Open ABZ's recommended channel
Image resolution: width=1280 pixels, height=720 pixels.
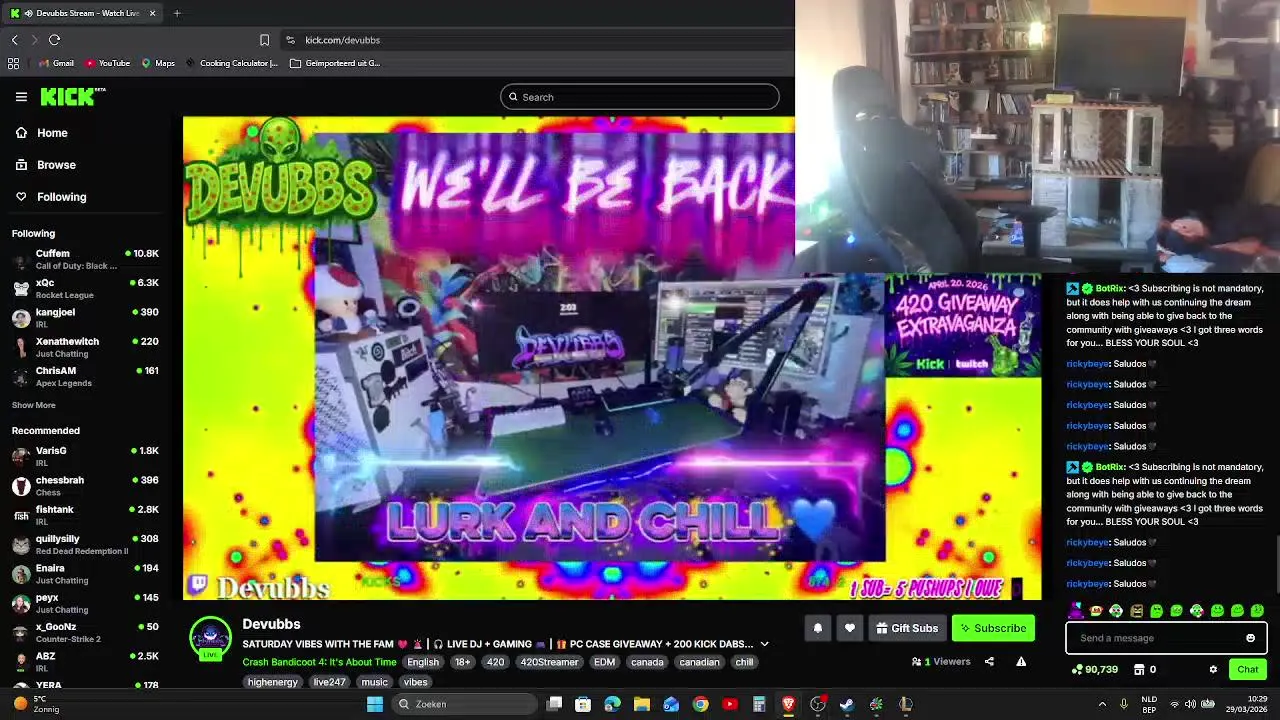coord(85,662)
